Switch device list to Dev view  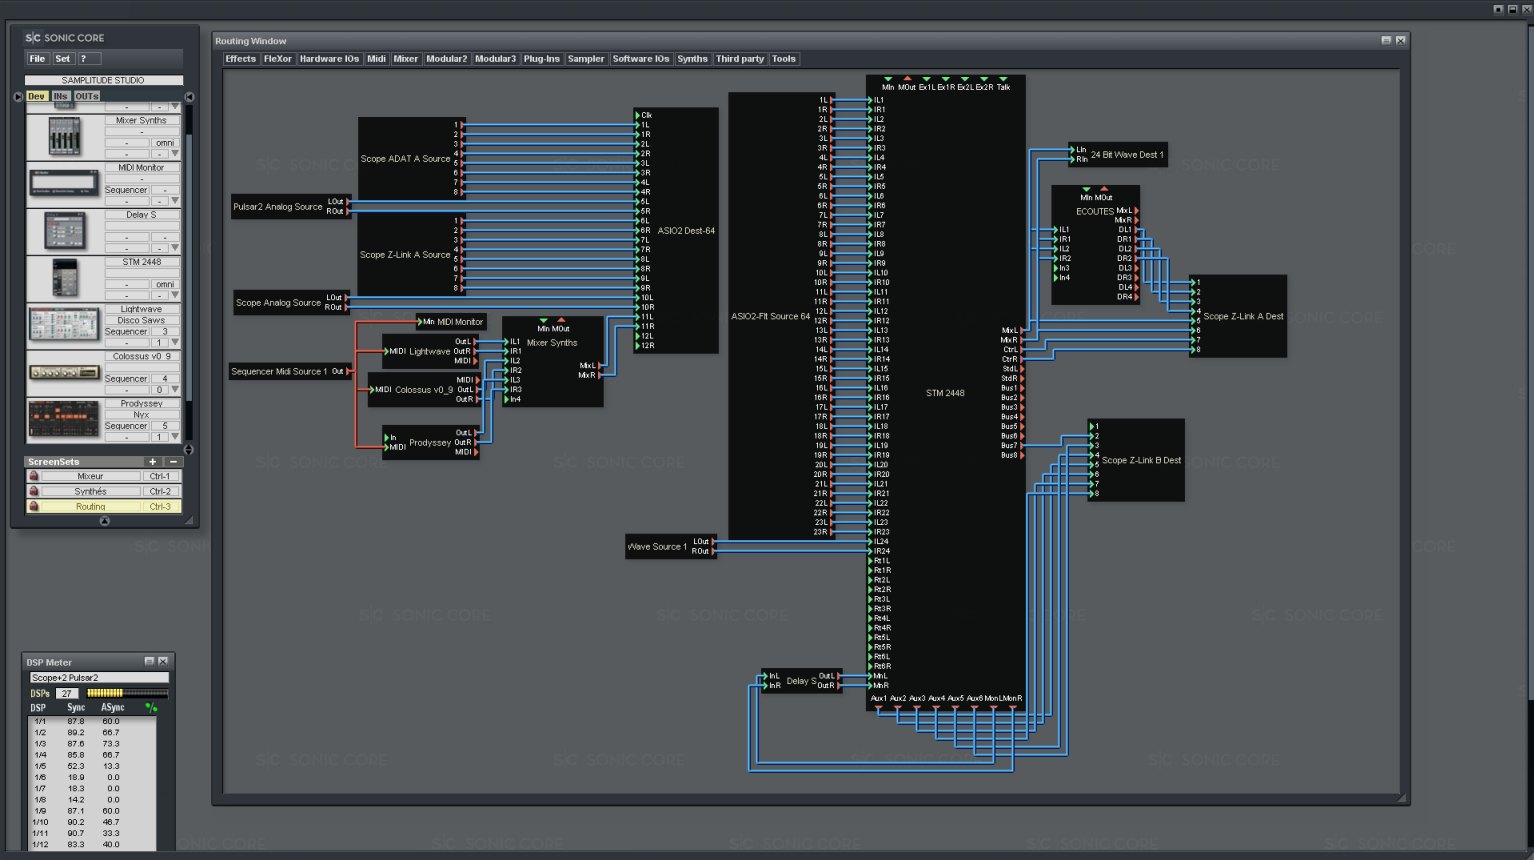[37, 96]
